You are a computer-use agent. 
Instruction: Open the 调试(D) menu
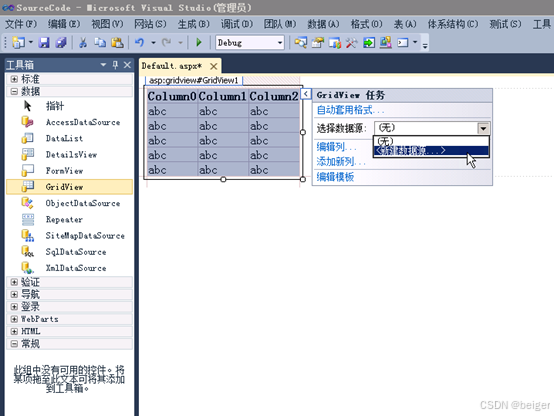[237, 24]
